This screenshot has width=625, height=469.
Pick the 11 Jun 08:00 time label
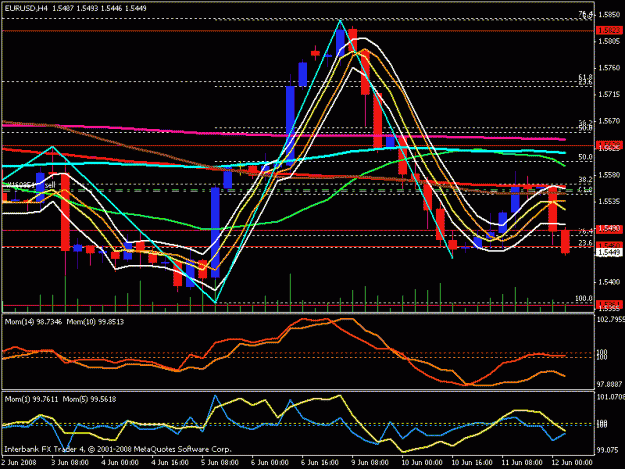click(521, 463)
